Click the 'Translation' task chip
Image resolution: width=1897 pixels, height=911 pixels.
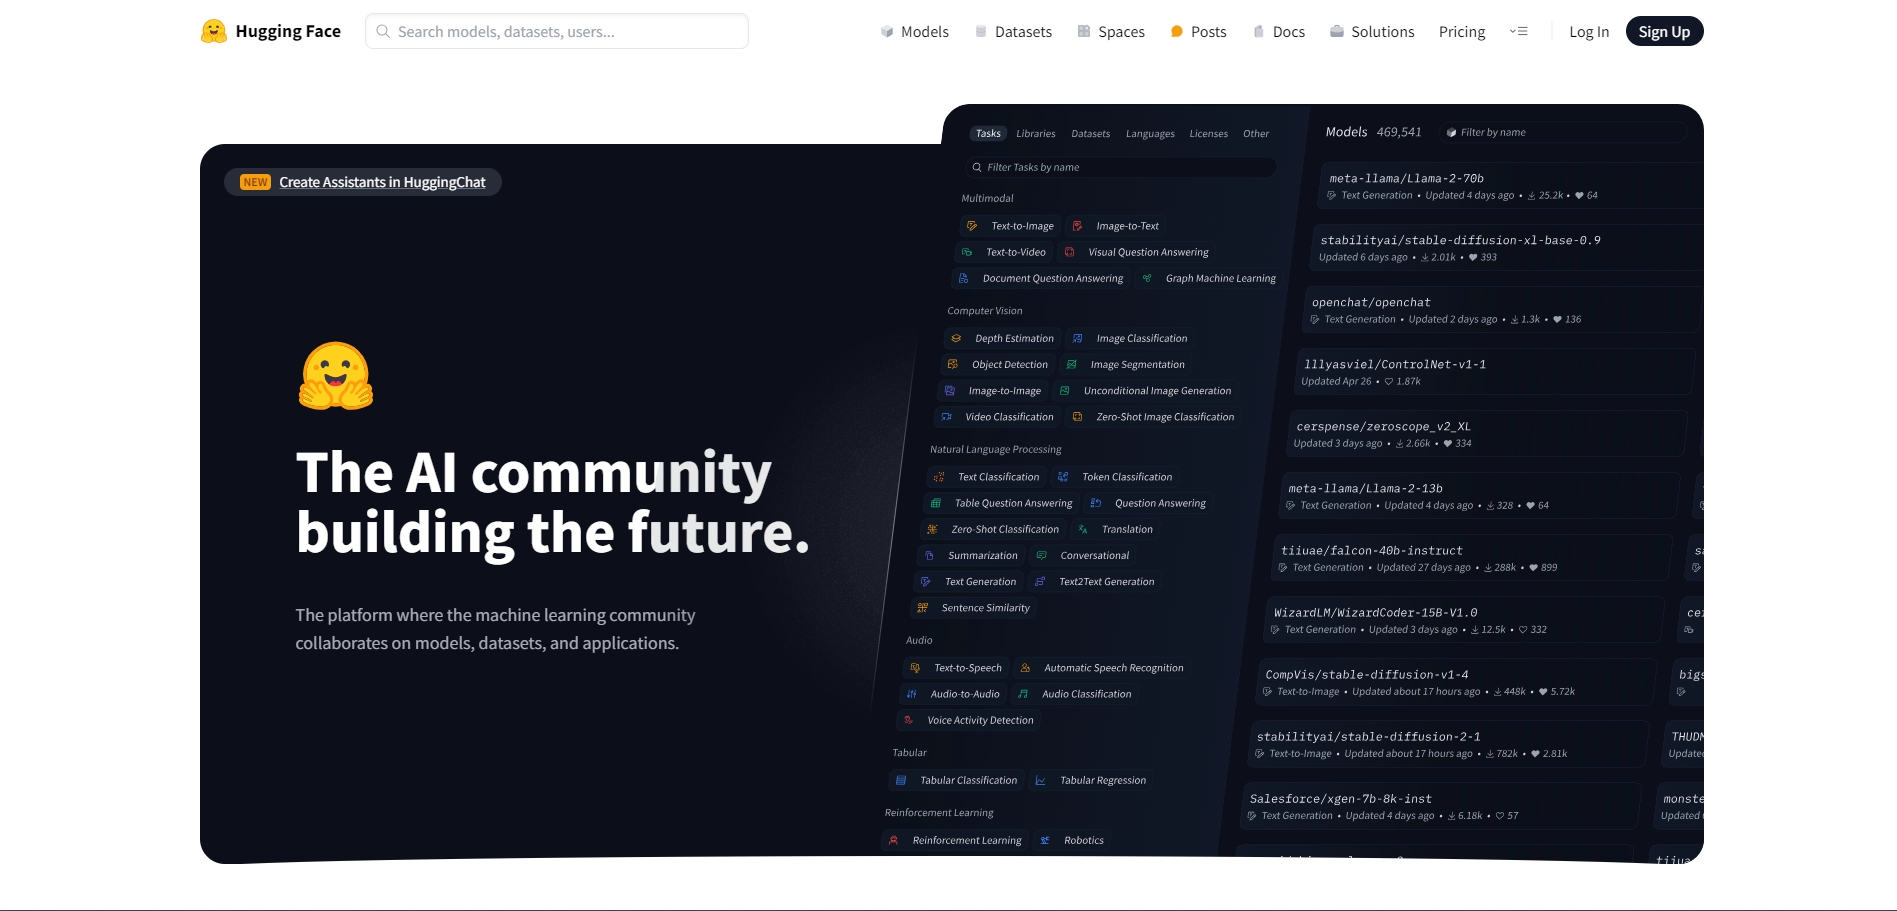1115,529
